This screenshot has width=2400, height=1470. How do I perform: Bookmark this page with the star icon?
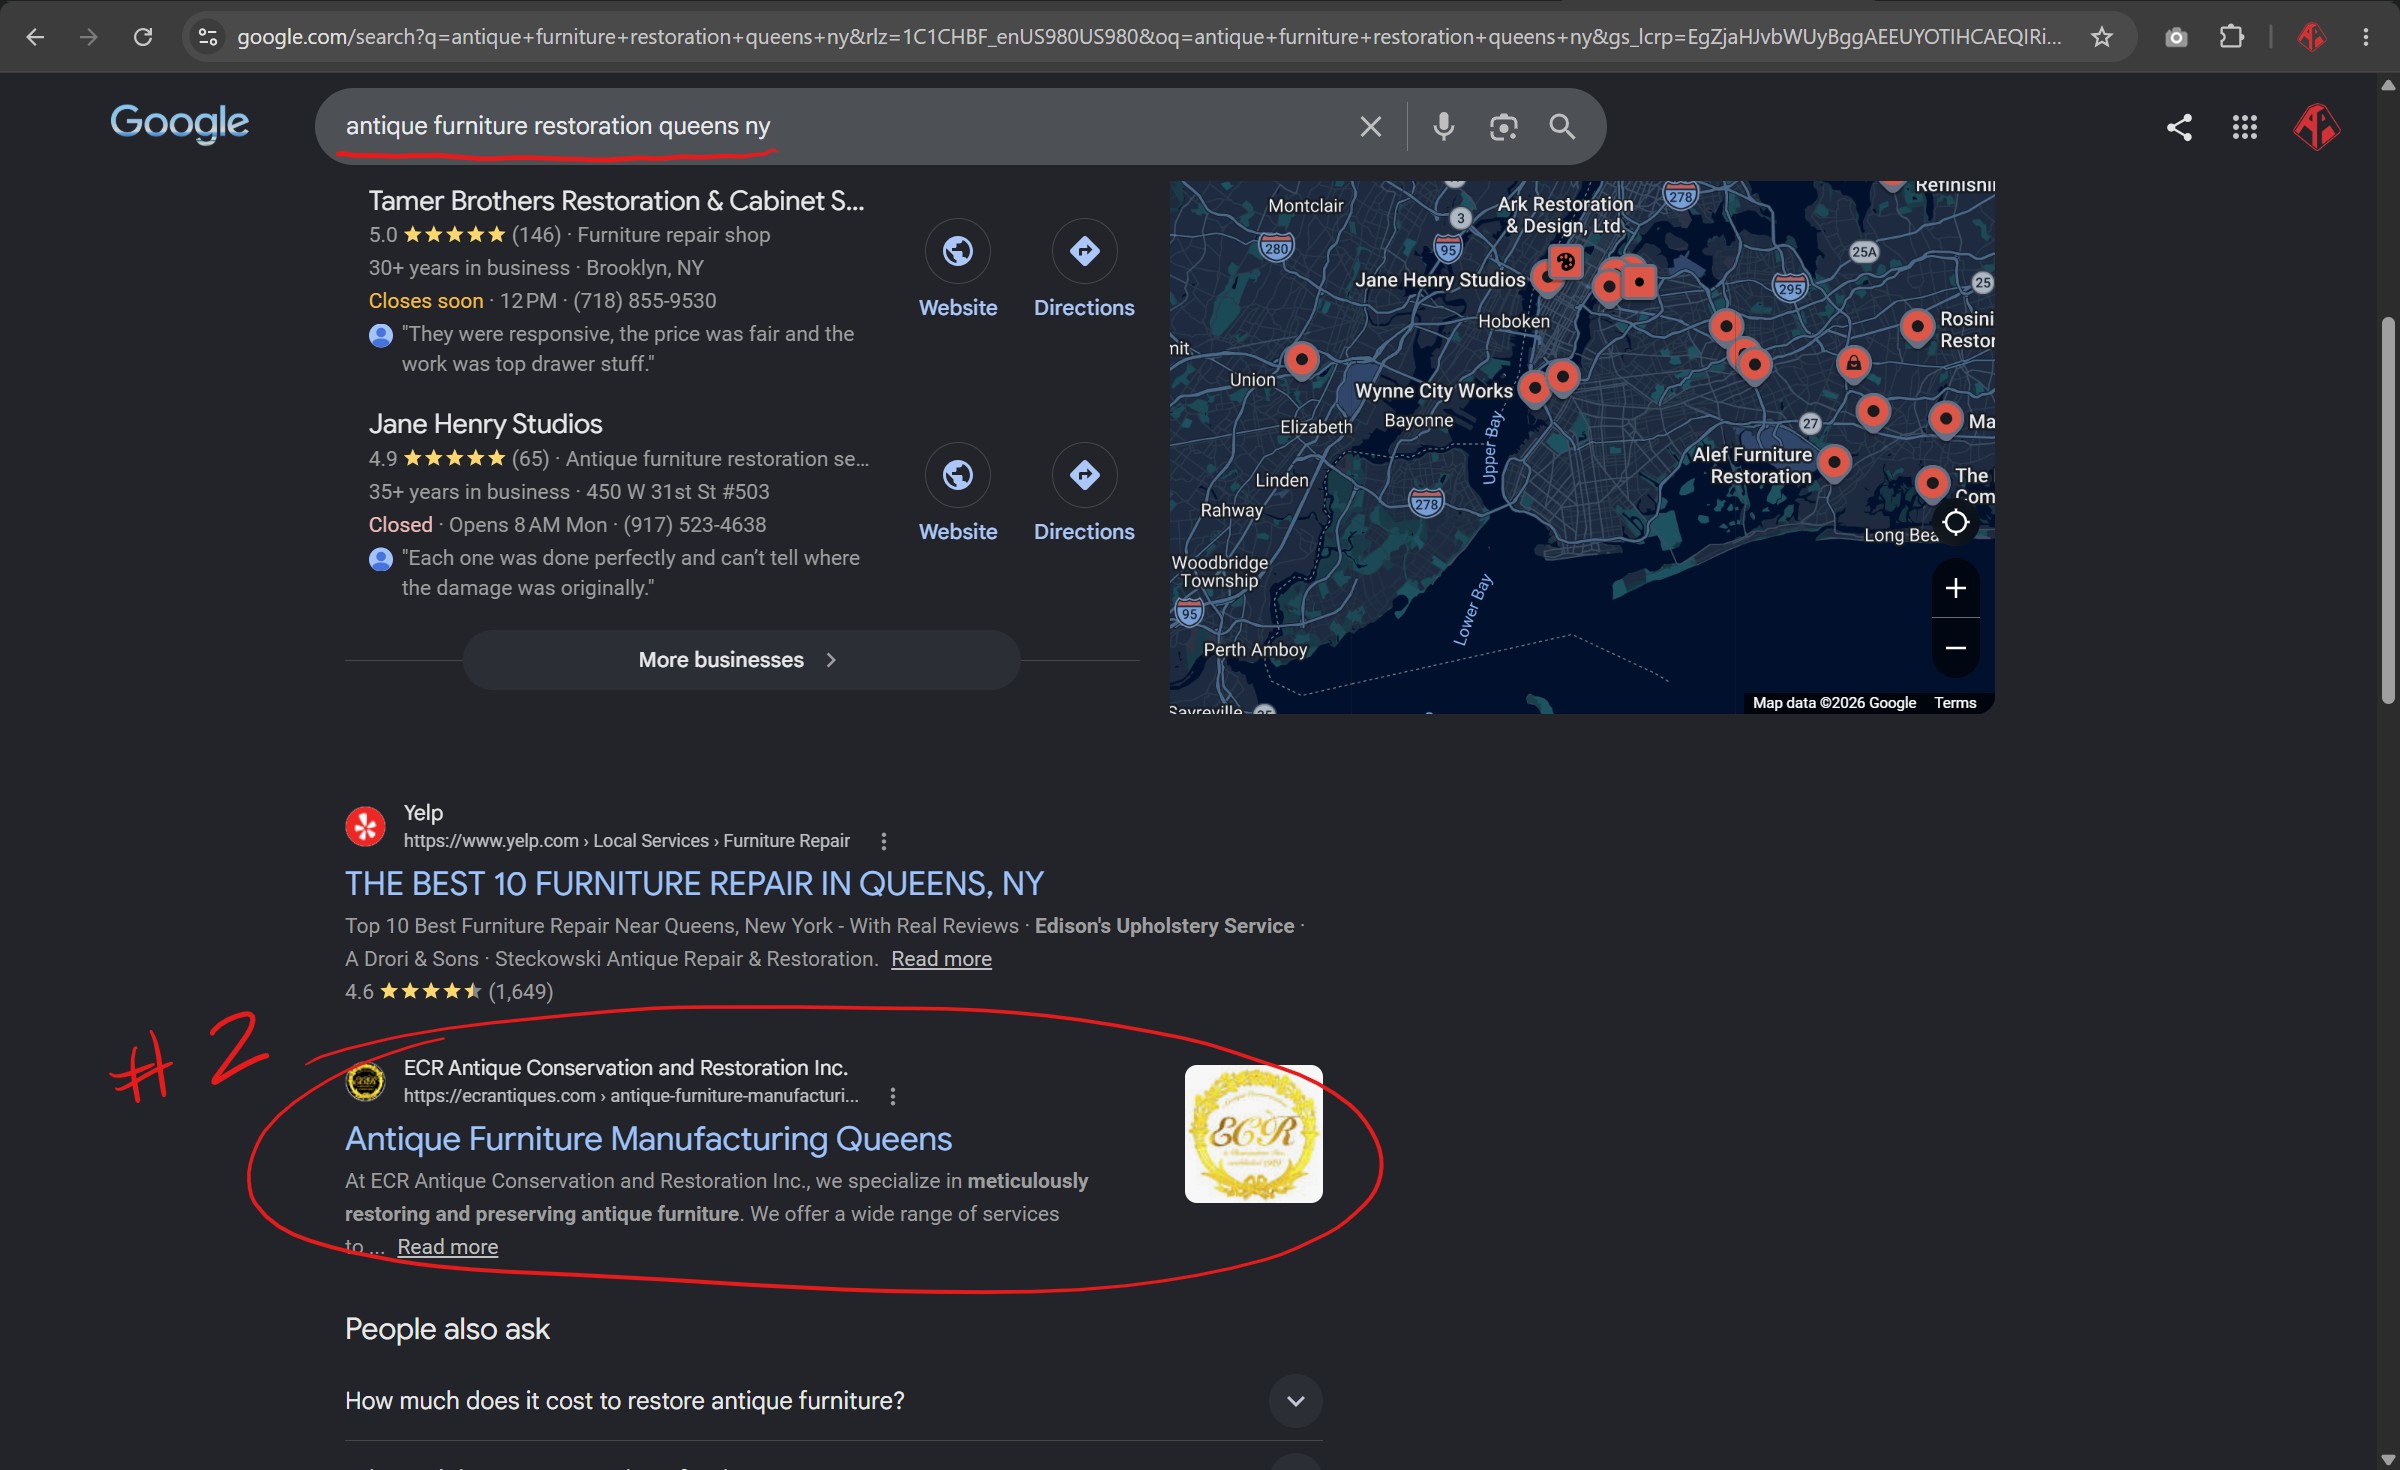[2101, 37]
